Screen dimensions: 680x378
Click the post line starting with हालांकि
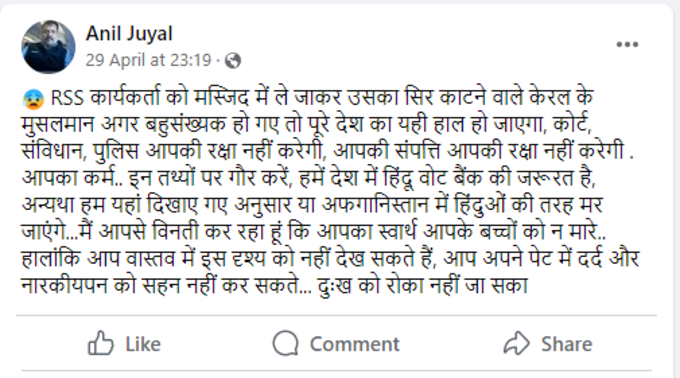click(x=330, y=258)
